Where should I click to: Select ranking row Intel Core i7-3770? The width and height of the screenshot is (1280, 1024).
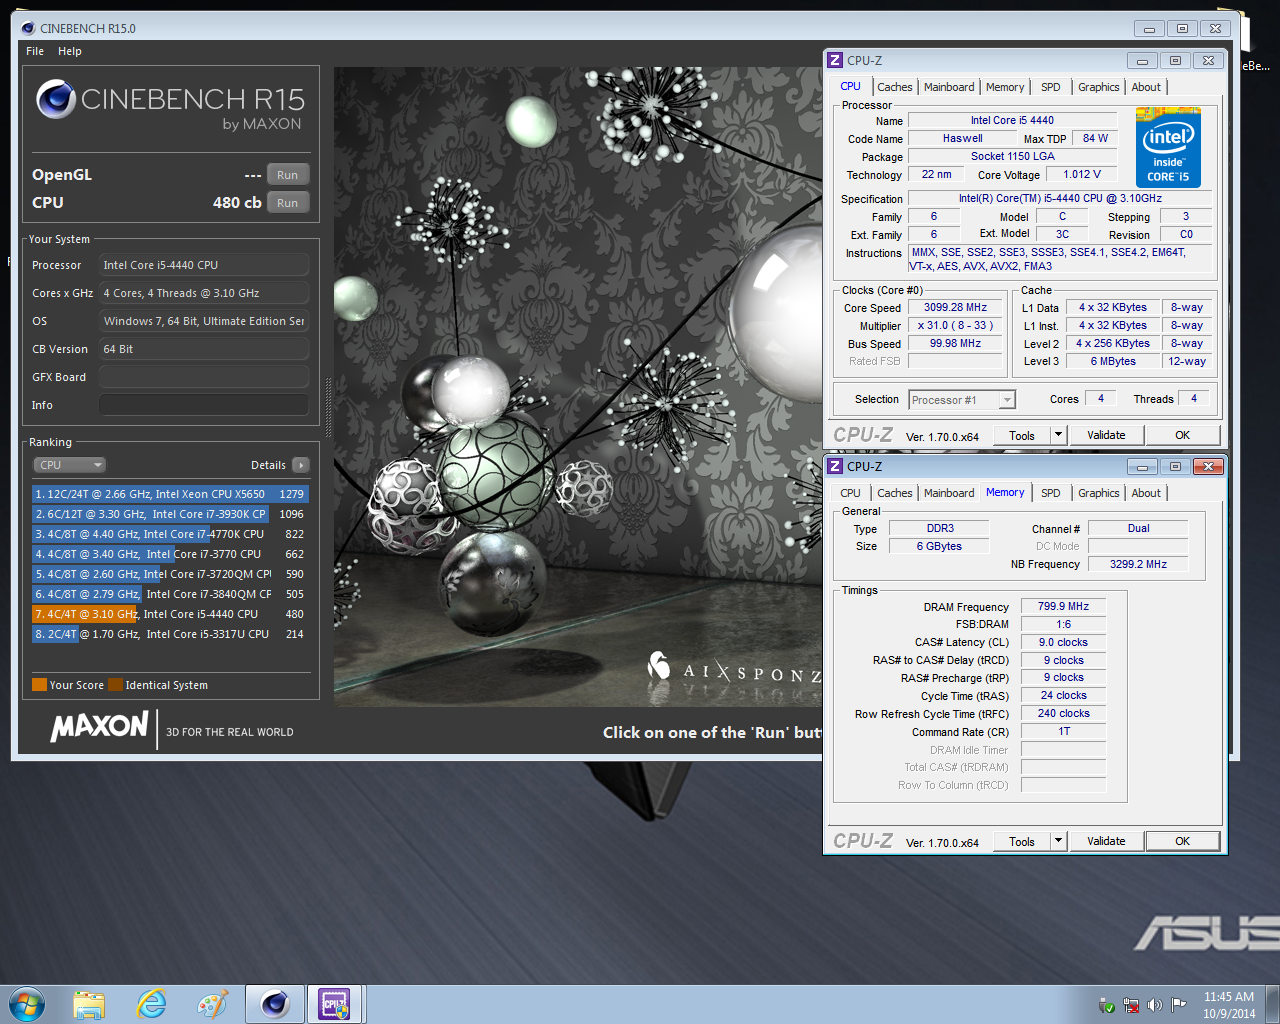[x=170, y=554]
